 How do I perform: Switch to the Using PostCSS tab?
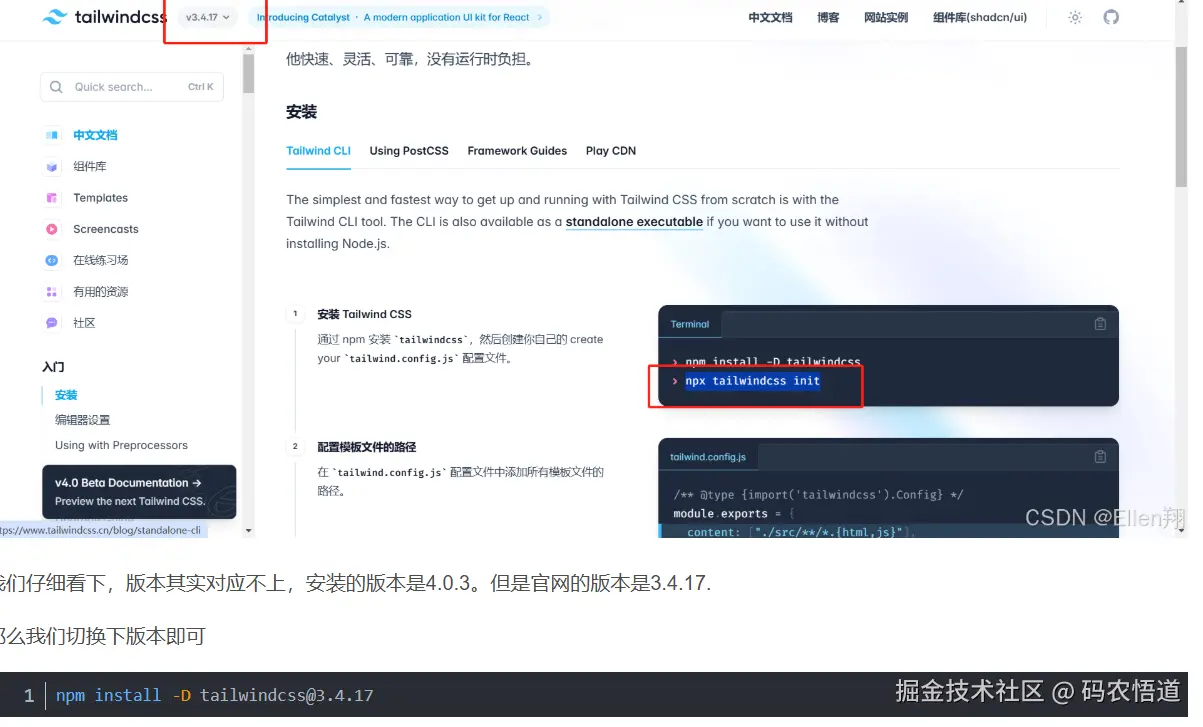[409, 151]
